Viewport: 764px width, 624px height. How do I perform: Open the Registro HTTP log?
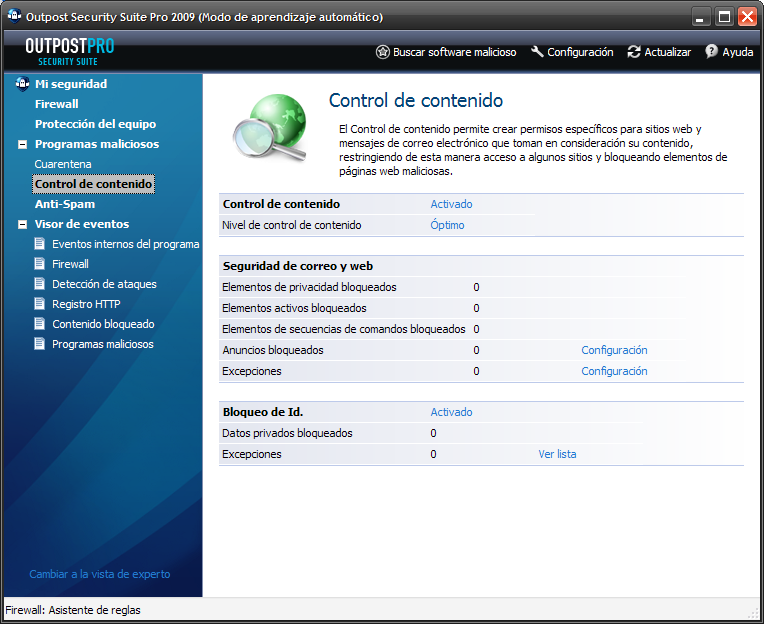(86, 303)
